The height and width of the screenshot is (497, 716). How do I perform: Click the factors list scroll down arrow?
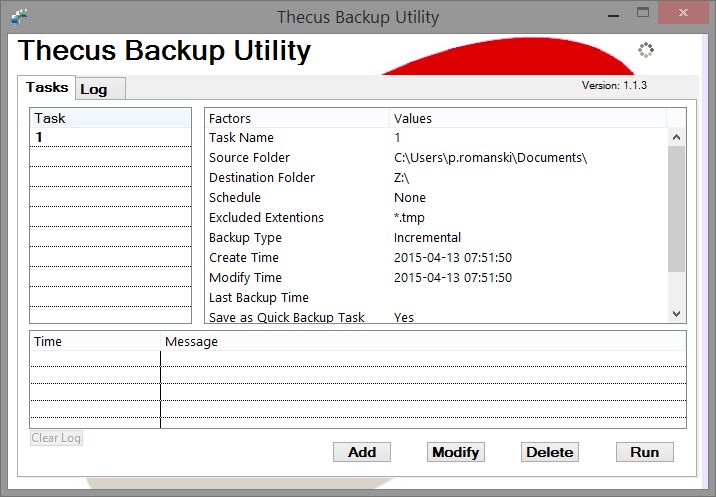(677, 313)
